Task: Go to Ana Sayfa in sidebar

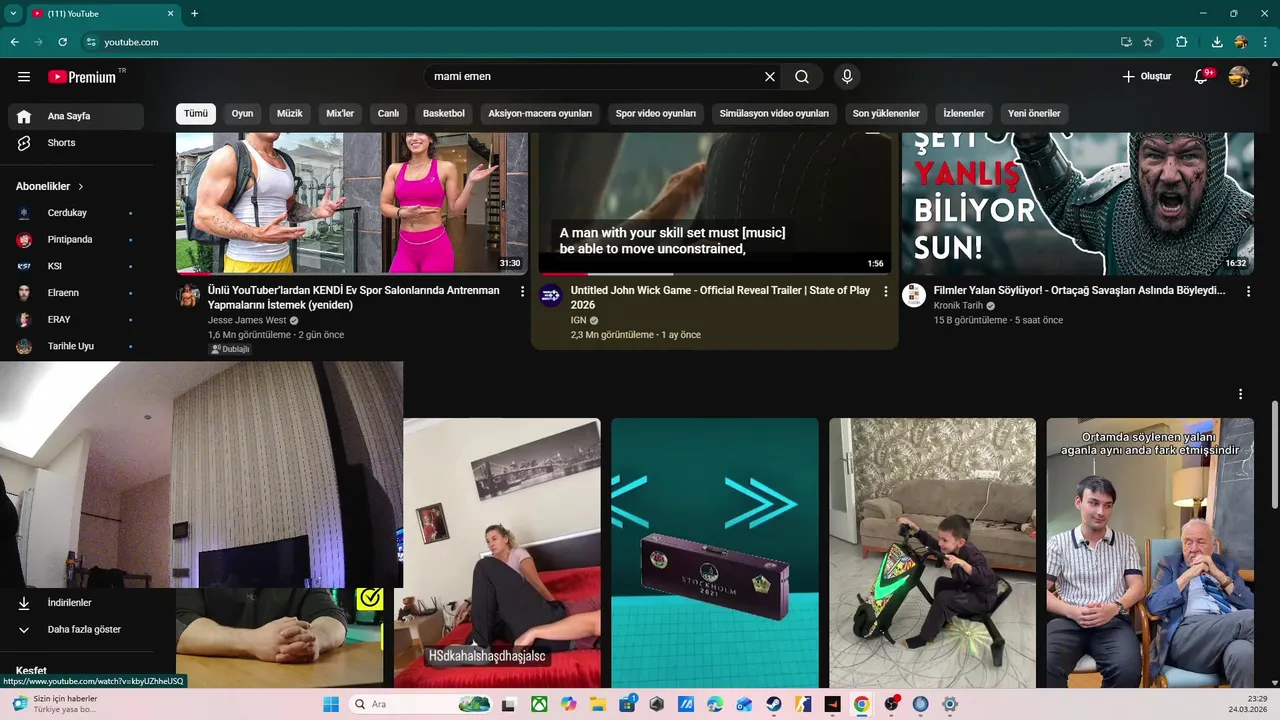Action: click(76, 116)
